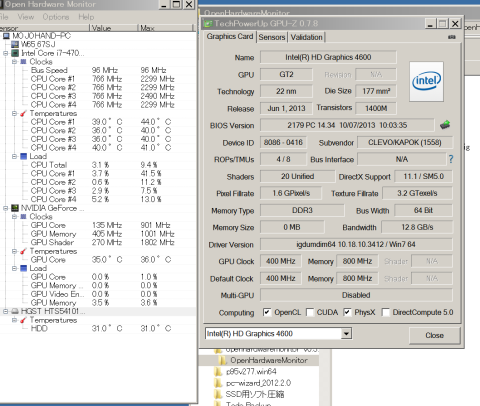The width and height of the screenshot is (480, 406).
Task: Open the Help menu in Open Hardware Monitor
Action: 86,17
